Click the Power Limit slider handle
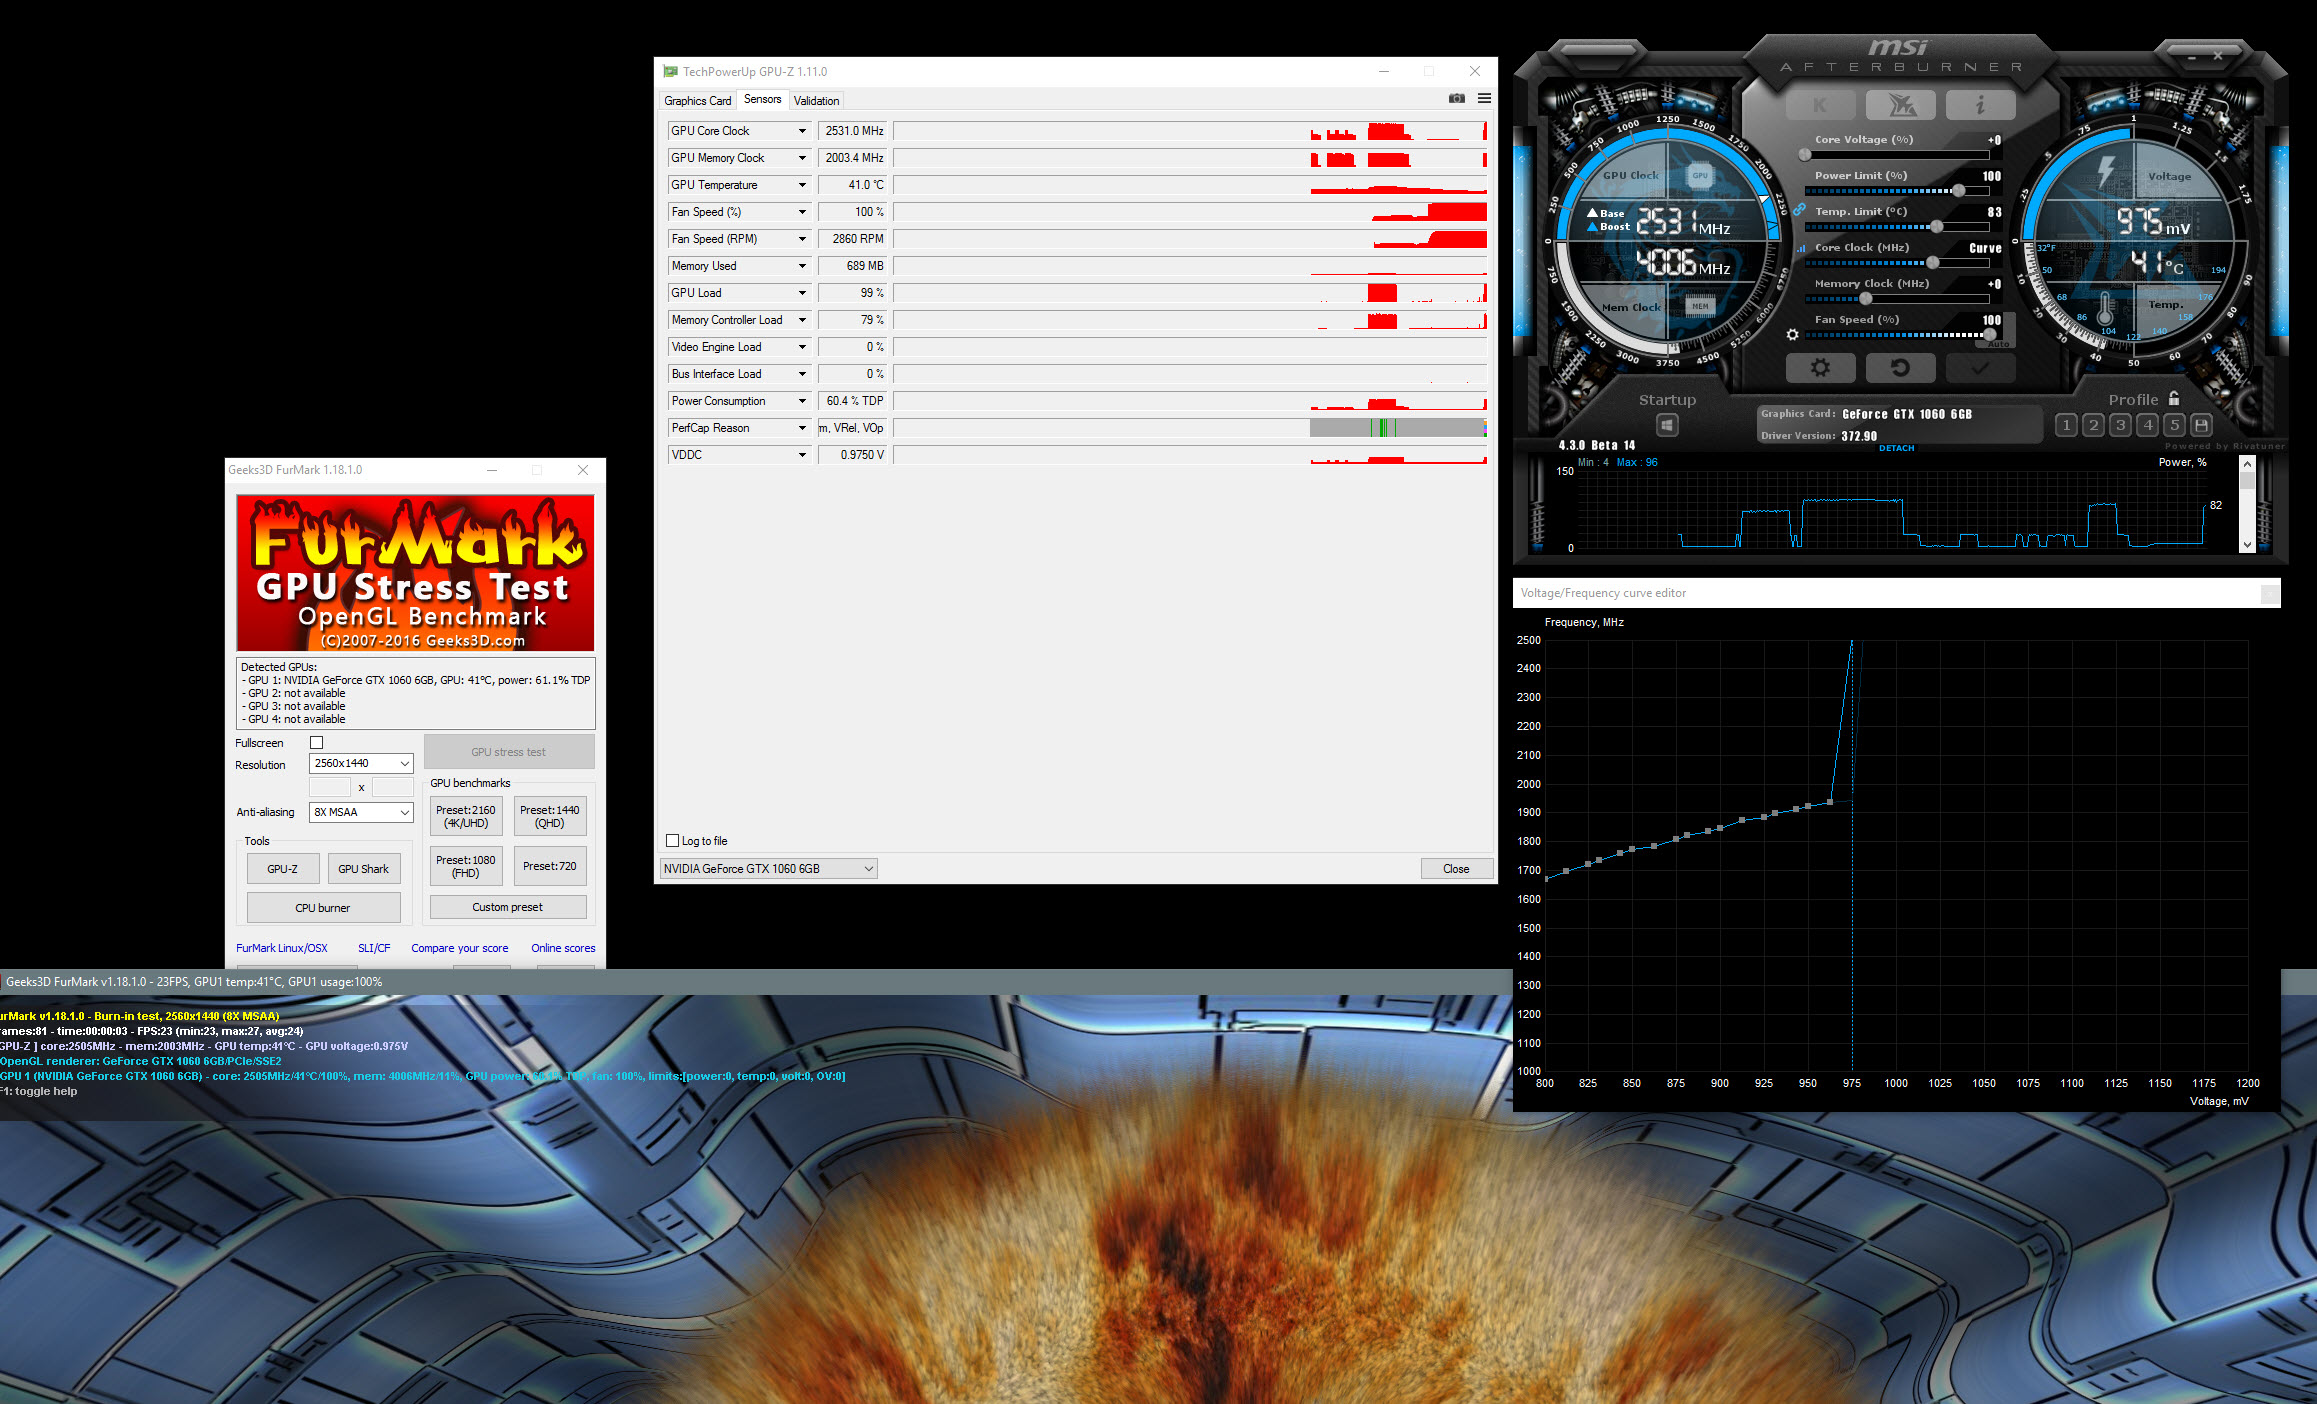 tap(1959, 191)
